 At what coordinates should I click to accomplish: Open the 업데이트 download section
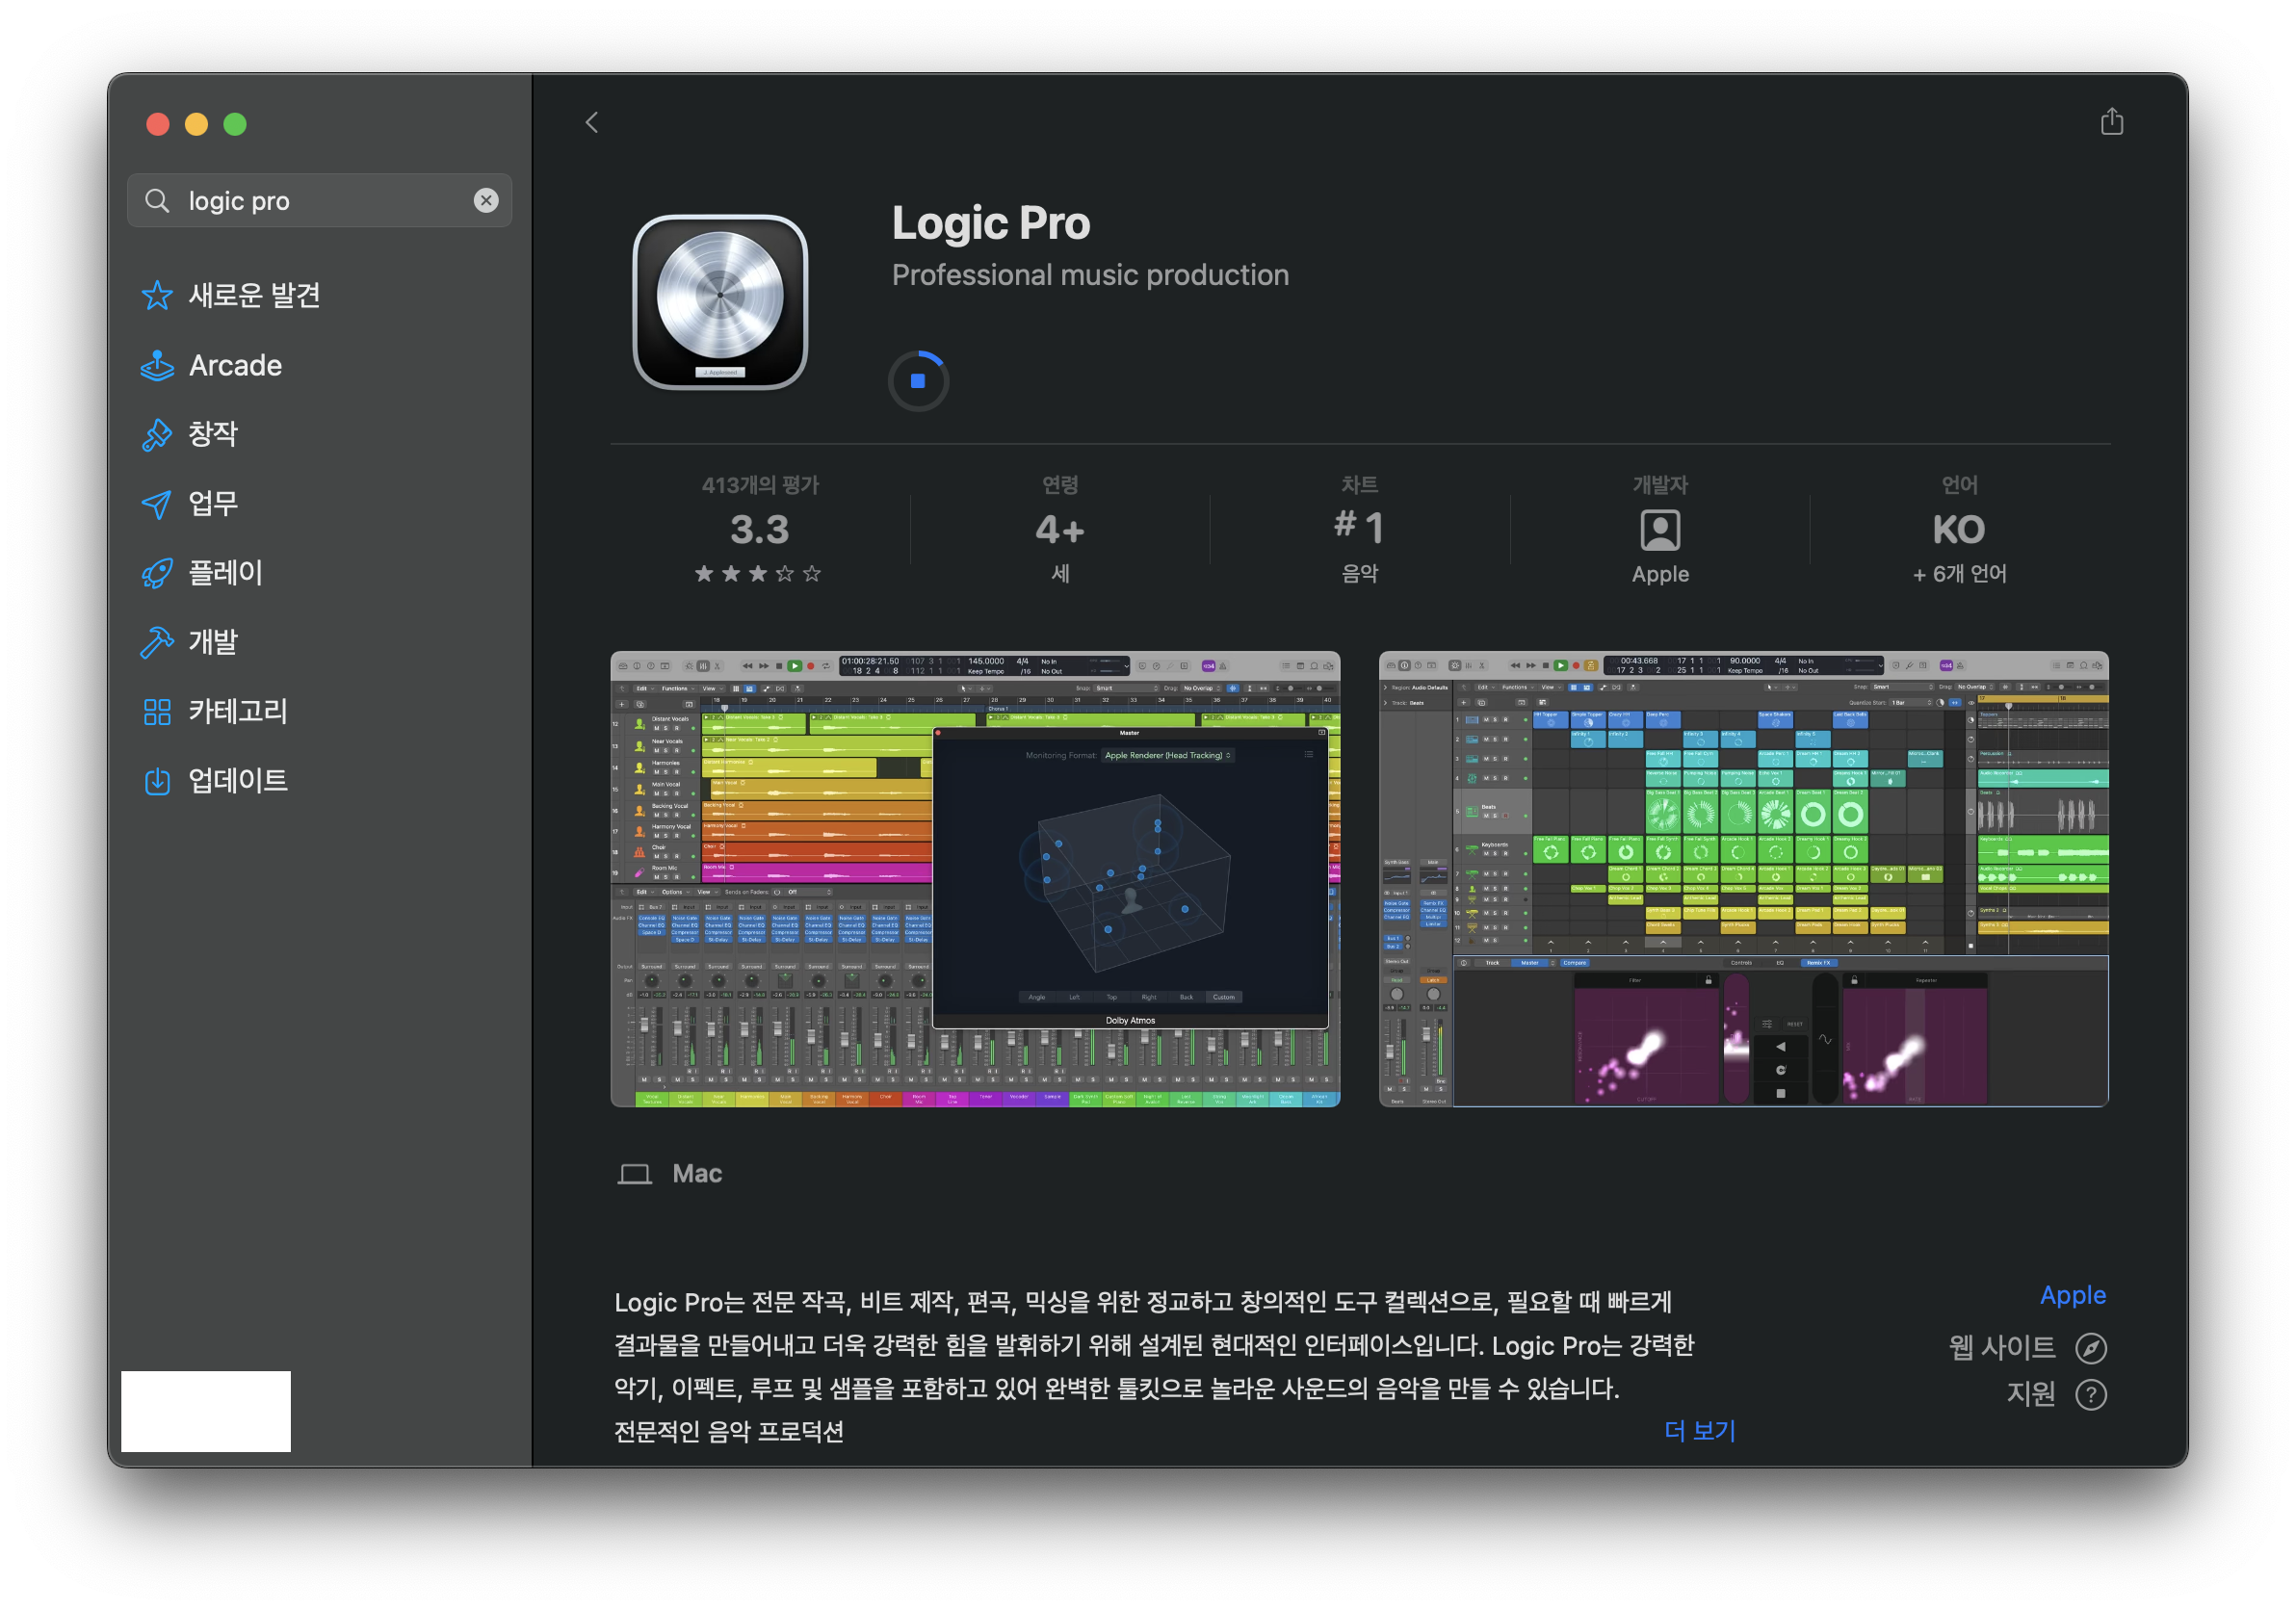pyautogui.click(x=237, y=780)
